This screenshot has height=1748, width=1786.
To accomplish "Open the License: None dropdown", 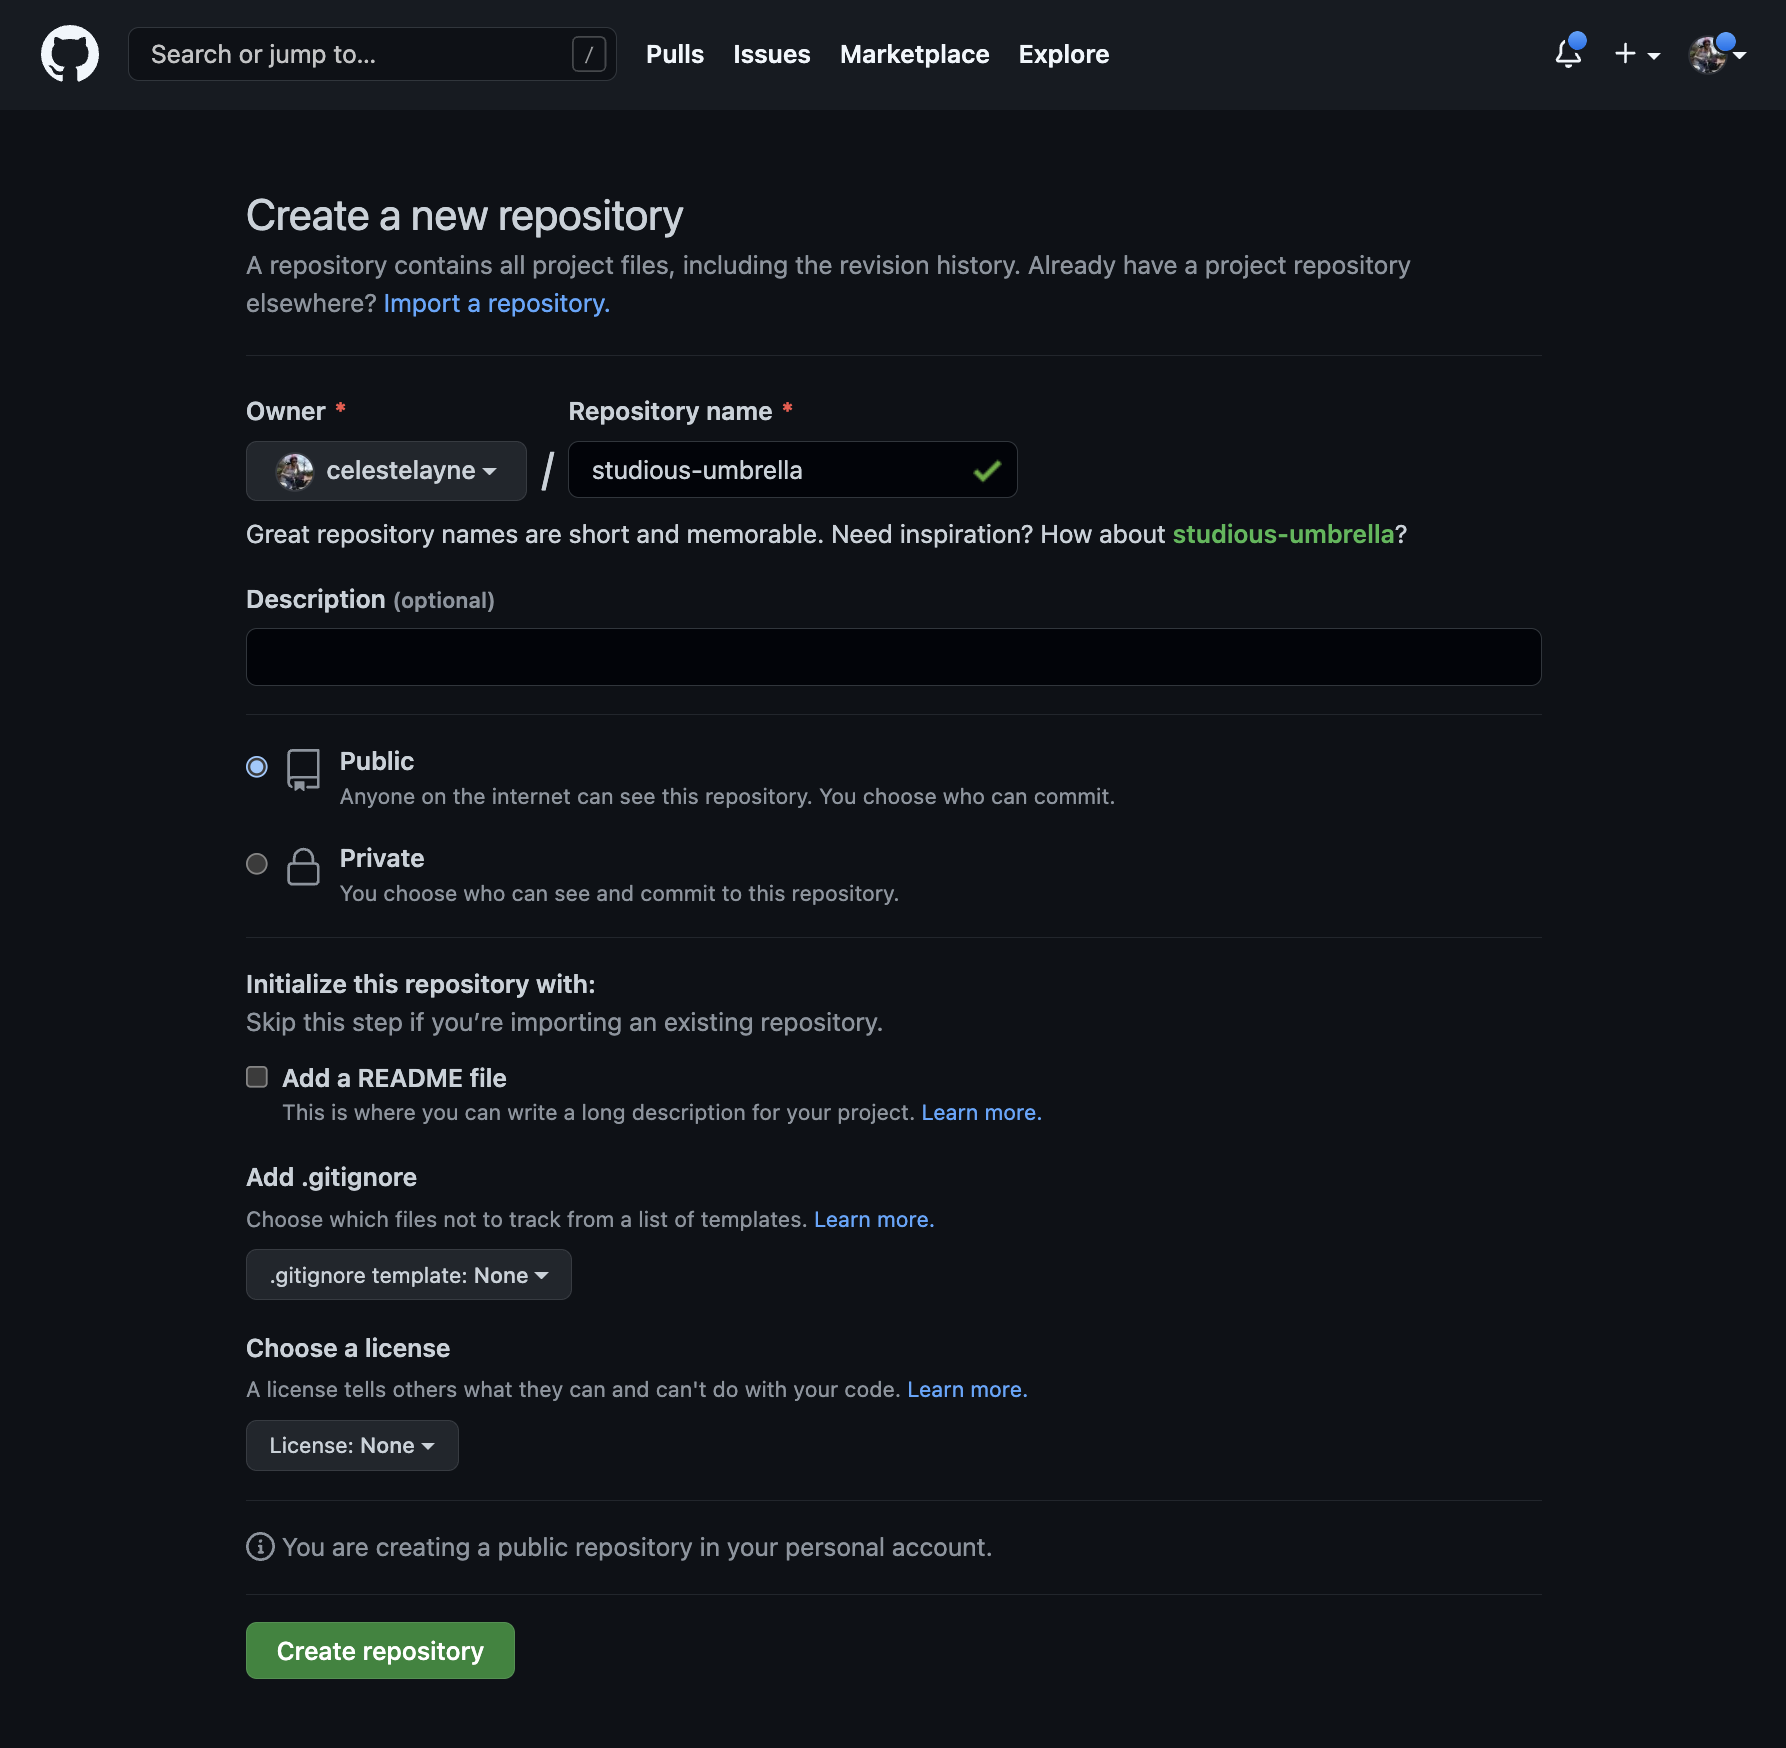I will (x=352, y=1445).
